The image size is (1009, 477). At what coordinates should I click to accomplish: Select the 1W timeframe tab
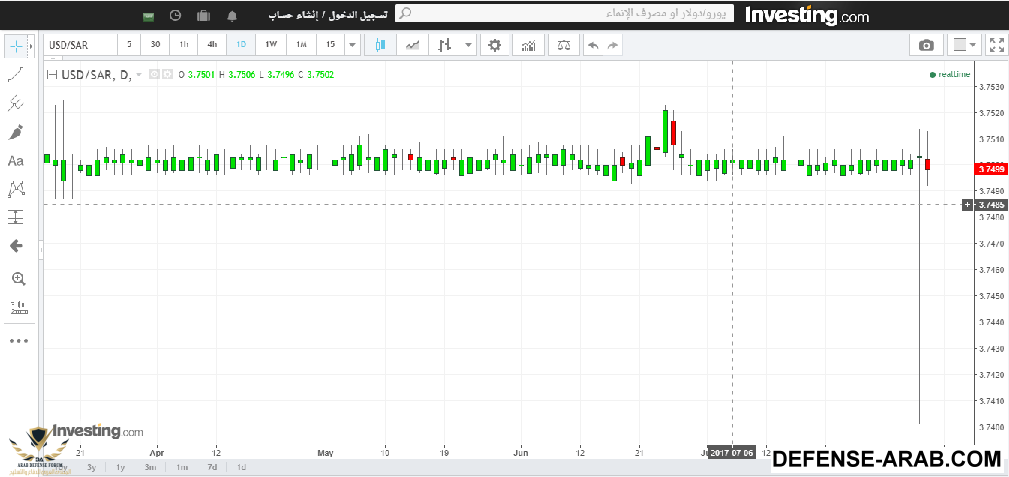(271, 45)
